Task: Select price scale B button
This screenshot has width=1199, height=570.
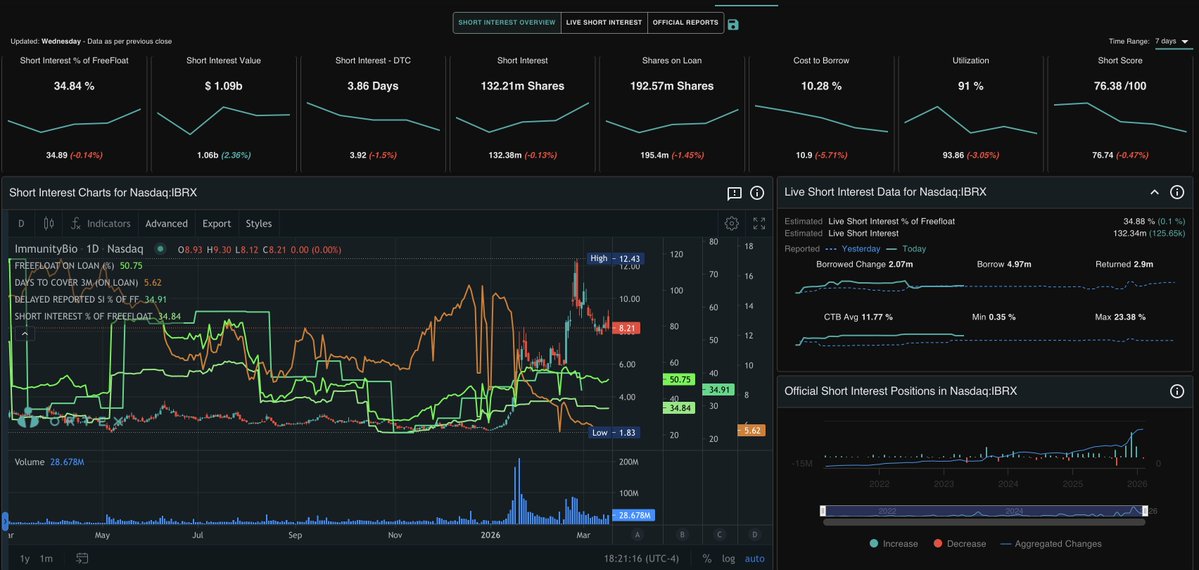Action: pos(682,534)
